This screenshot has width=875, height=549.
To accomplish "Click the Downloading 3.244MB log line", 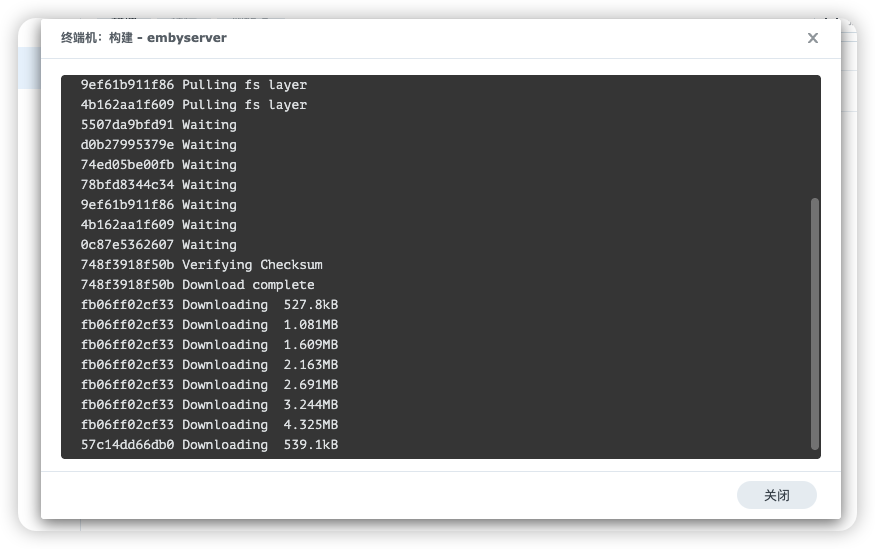I will point(209,404).
